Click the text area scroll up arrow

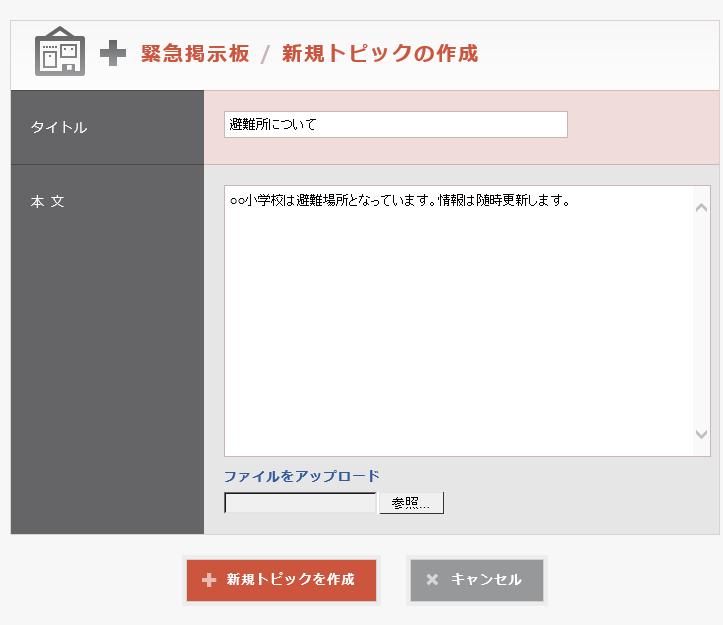coord(701,207)
